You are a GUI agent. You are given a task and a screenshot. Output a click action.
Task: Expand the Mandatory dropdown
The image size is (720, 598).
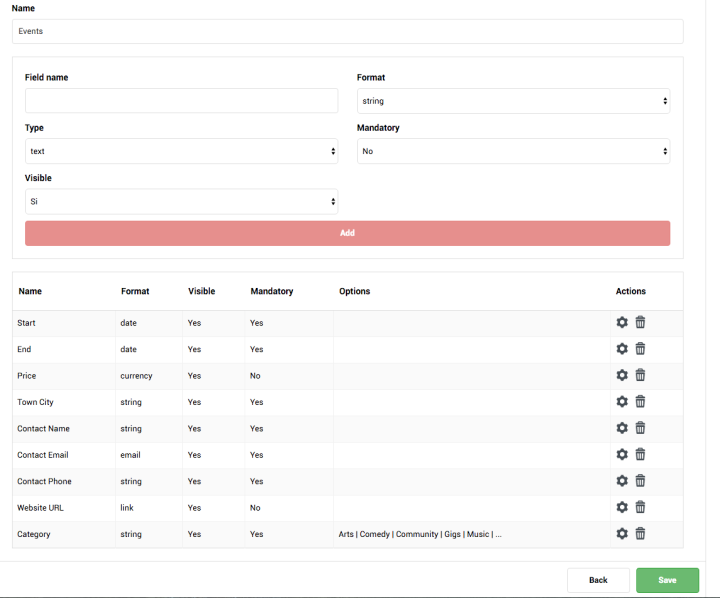[513, 151]
